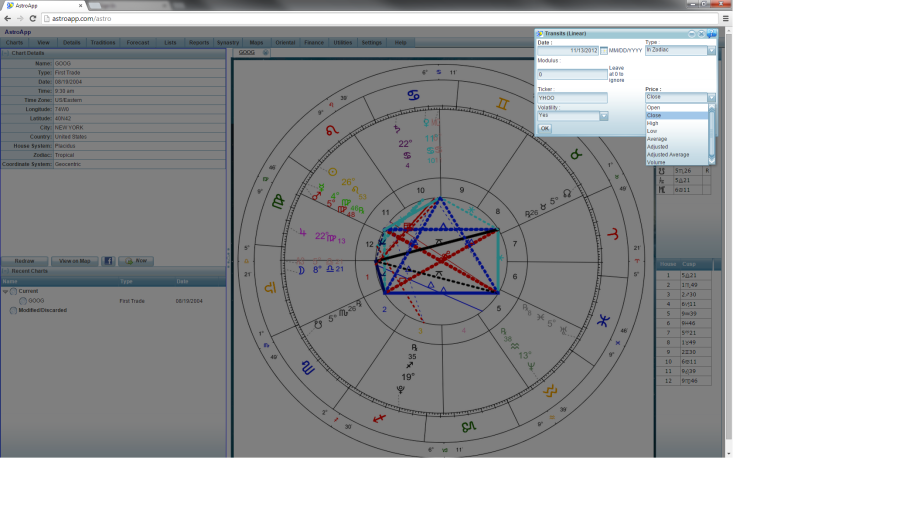Click the help icon in Transits dialog
The image size is (900, 506).
coord(712,34)
